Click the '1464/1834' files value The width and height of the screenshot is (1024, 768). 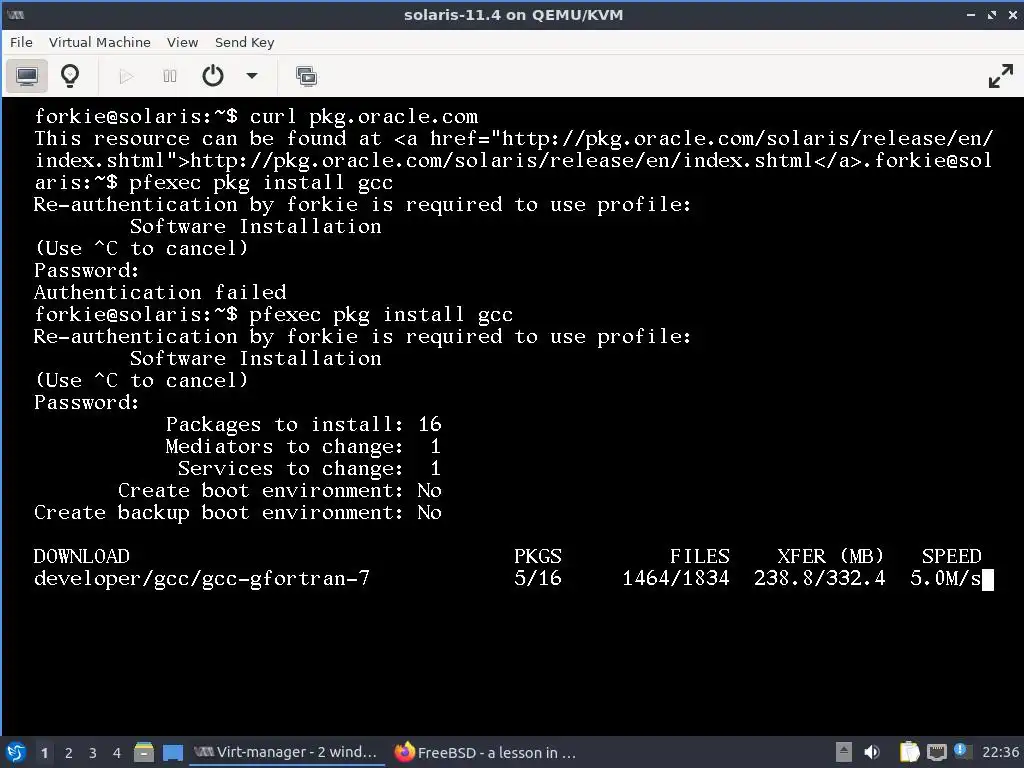675,579
